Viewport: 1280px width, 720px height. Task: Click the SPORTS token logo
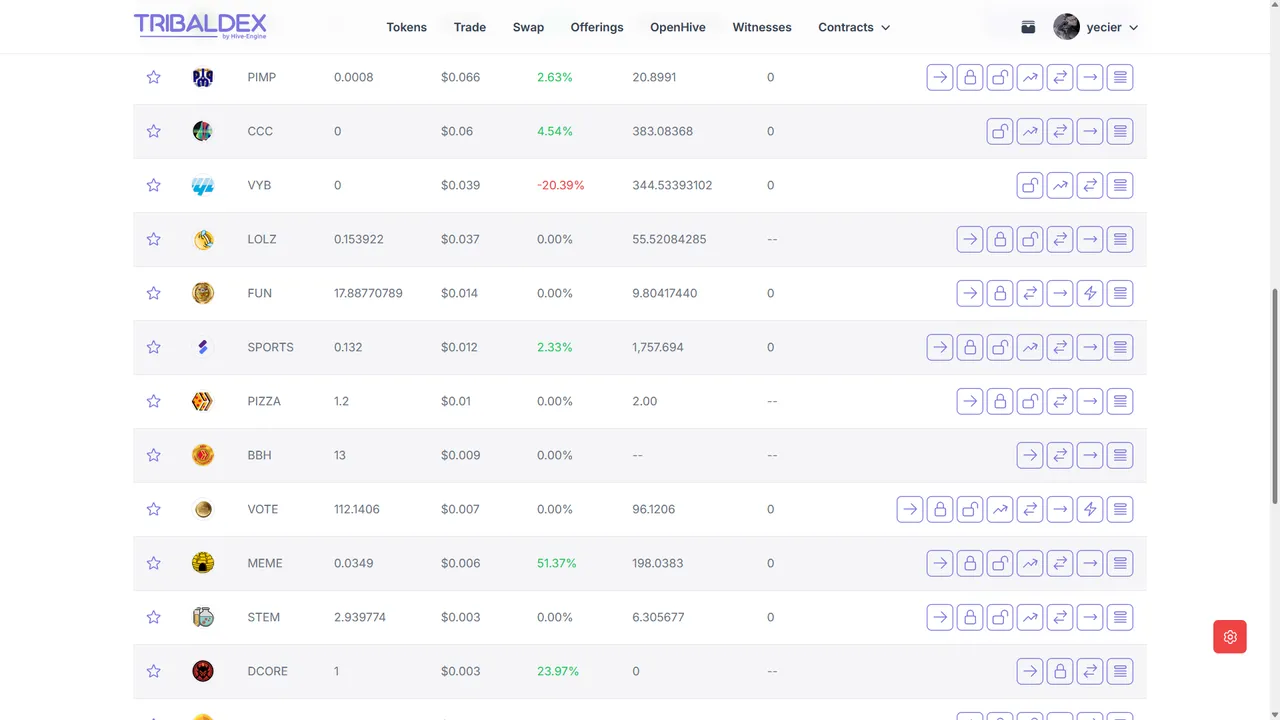click(203, 347)
